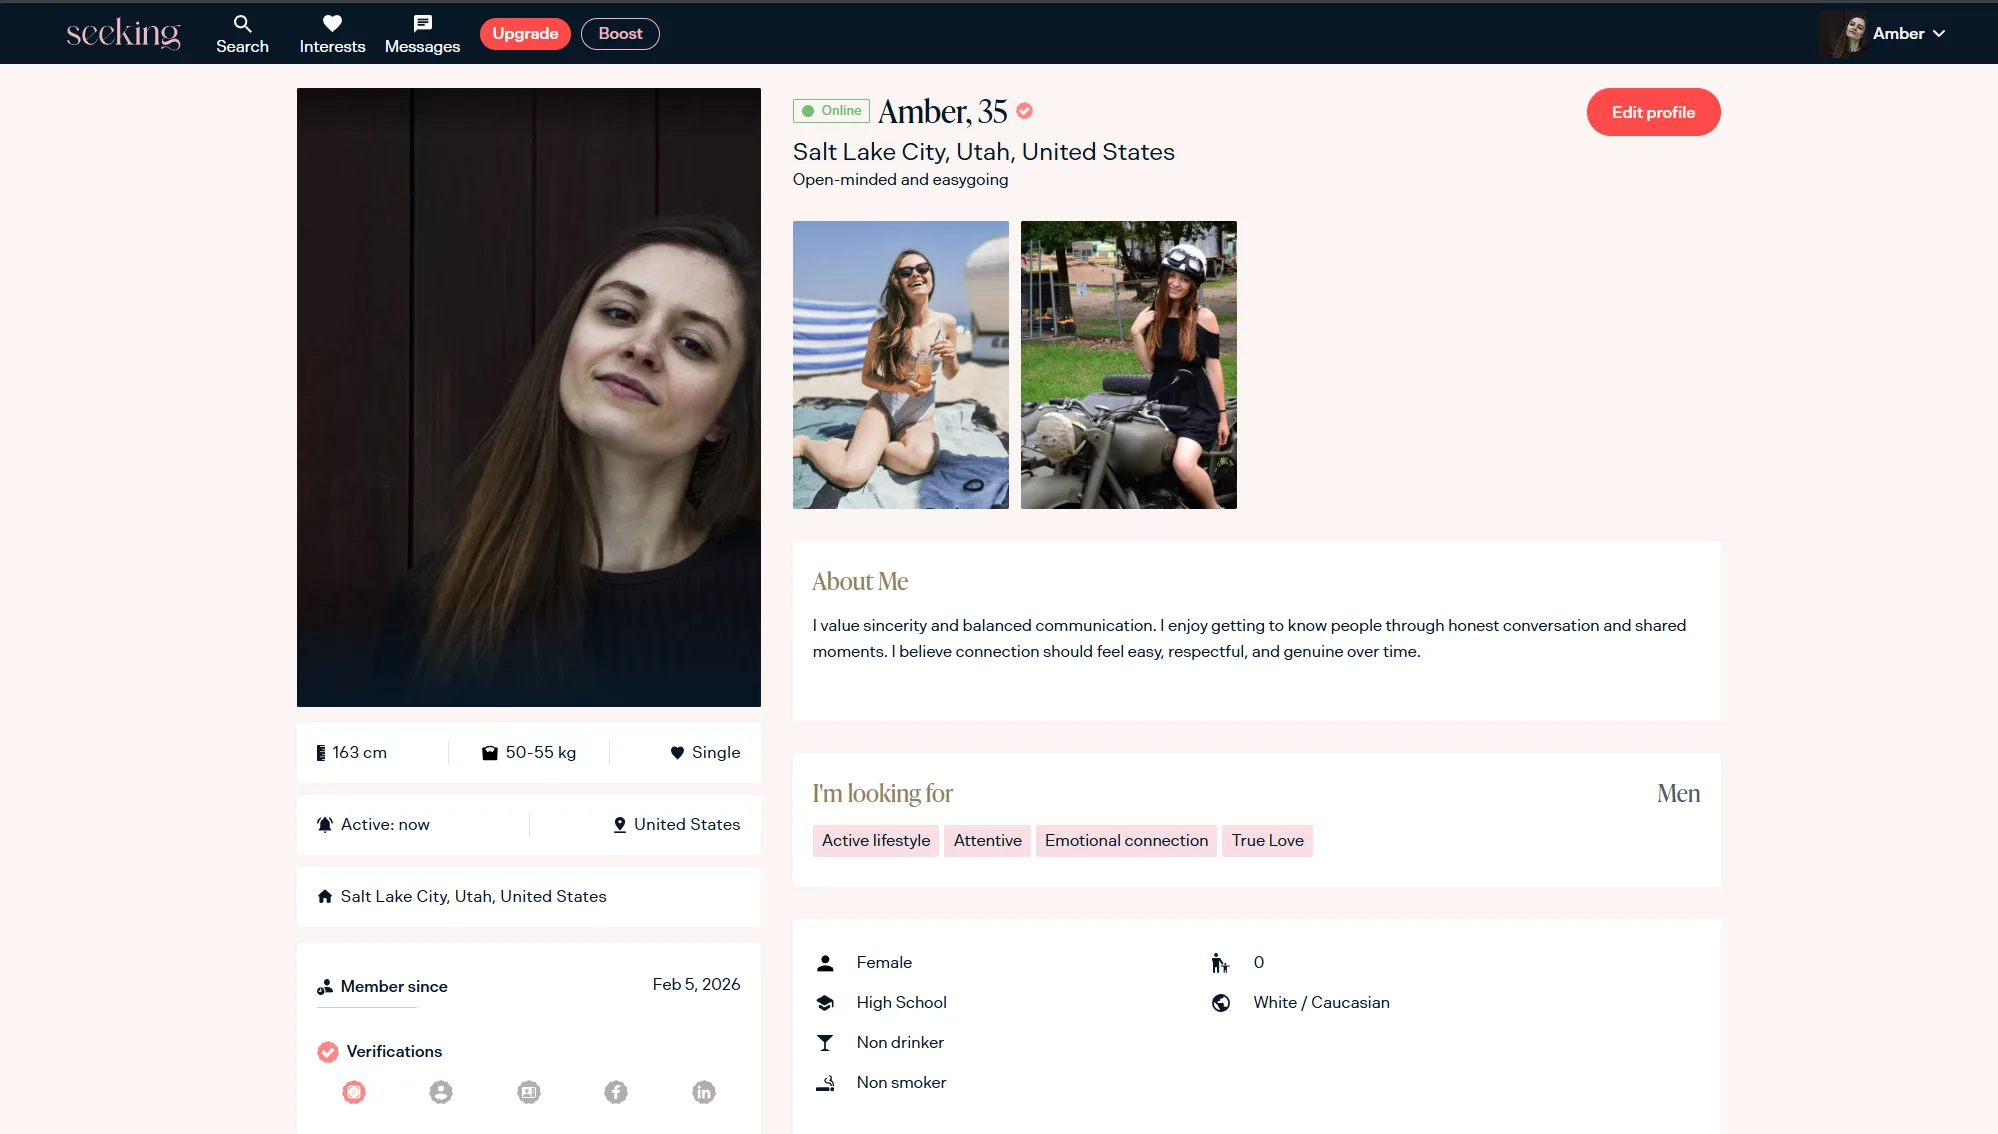Click the LinkedIn verification badge
The width and height of the screenshot is (1998, 1134).
704,1092
